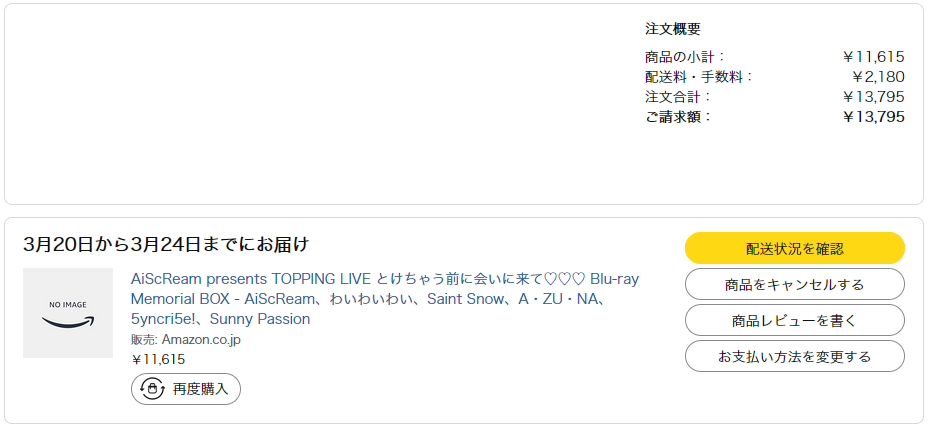This screenshot has width=934, height=433.
Task: Click the 注文概要 summary heading
Action: pos(673,29)
